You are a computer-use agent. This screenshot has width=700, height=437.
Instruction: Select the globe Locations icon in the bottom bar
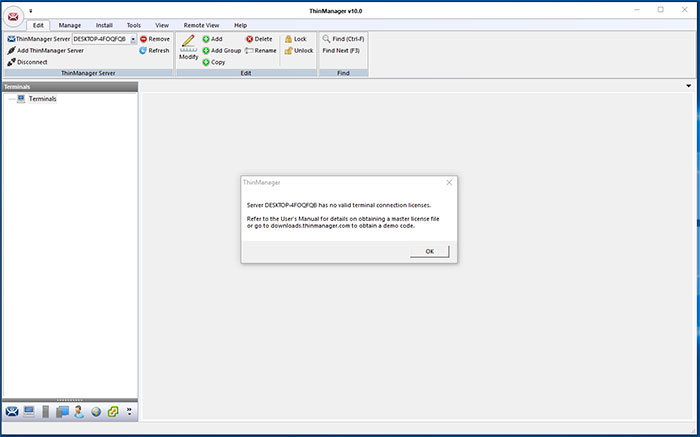pyautogui.click(x=96, y=412)
